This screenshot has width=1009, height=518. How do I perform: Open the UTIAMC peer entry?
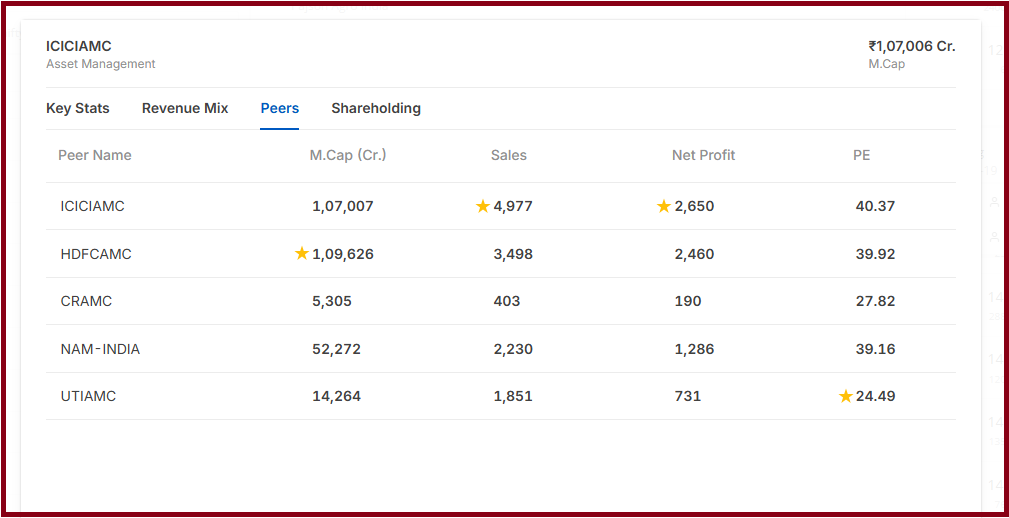point(88,396)
